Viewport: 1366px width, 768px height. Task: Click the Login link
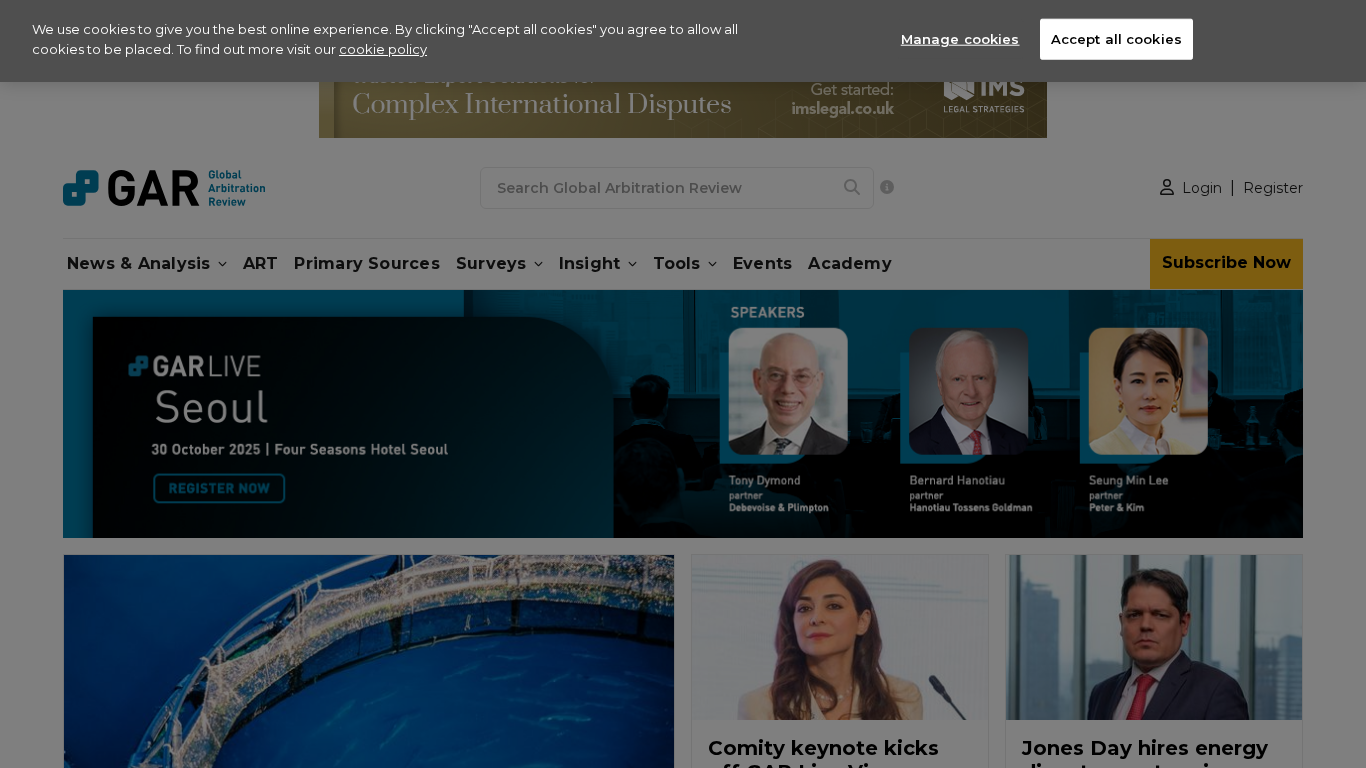[1202, 188]
